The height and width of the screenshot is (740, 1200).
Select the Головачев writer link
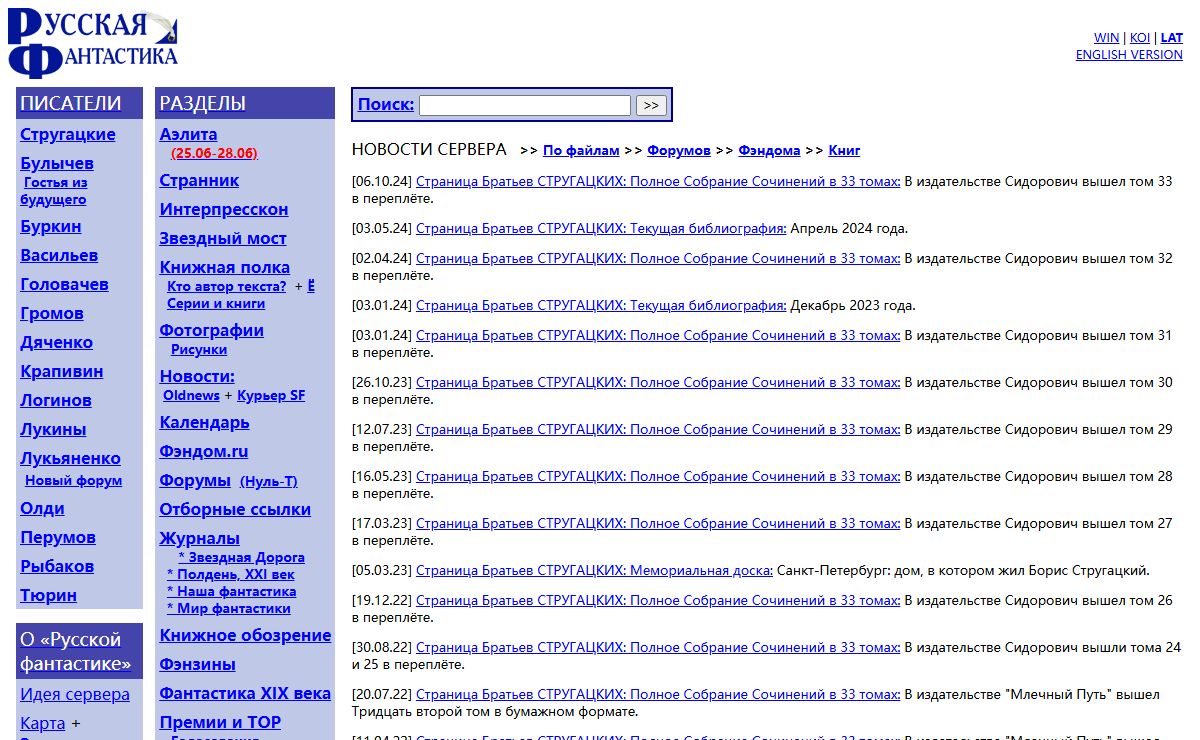click(64, 284)
